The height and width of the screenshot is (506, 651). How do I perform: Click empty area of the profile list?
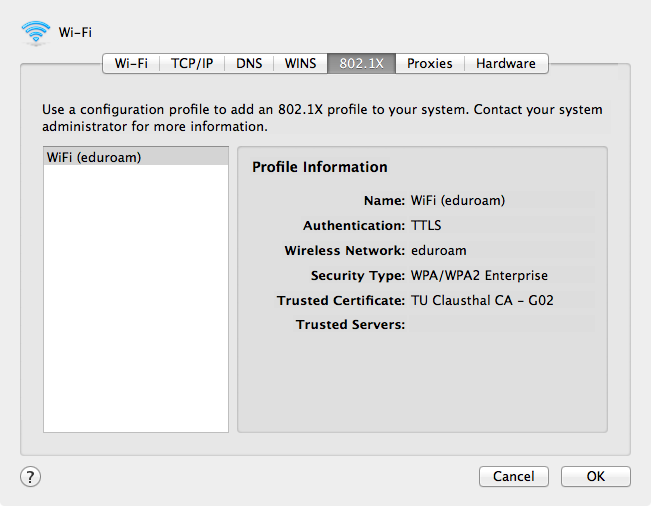[135, 300]
